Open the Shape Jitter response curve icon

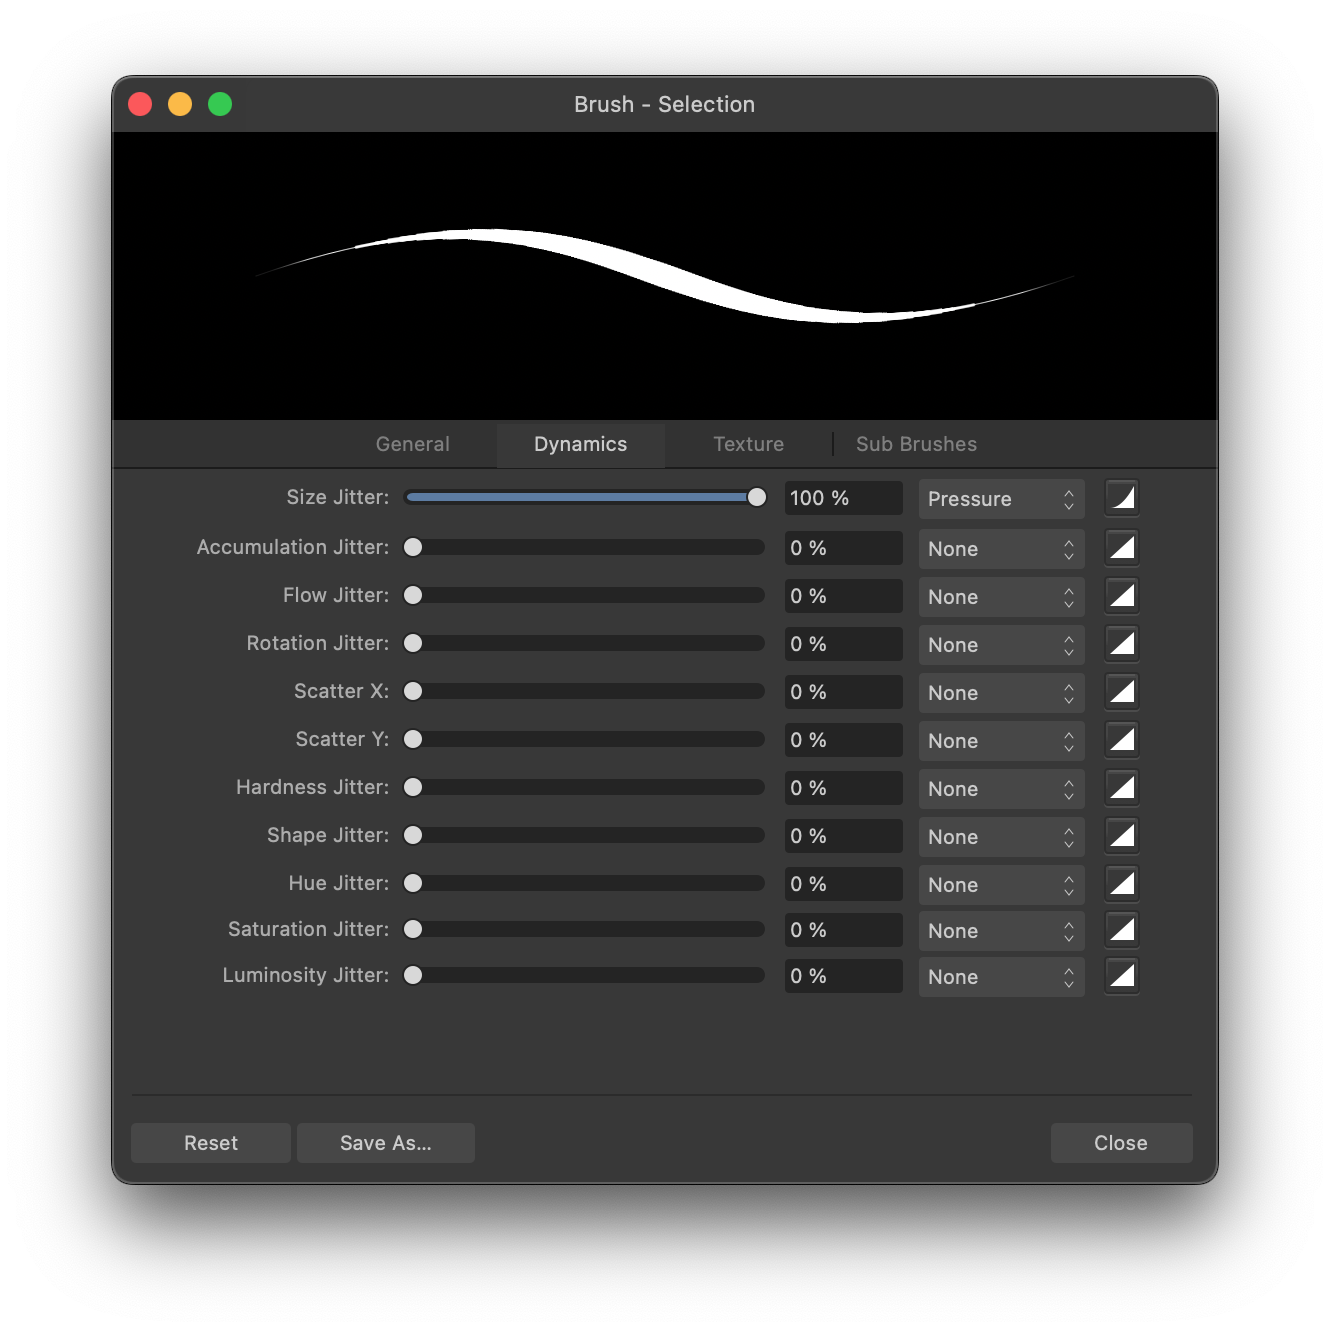(1122, 835)
